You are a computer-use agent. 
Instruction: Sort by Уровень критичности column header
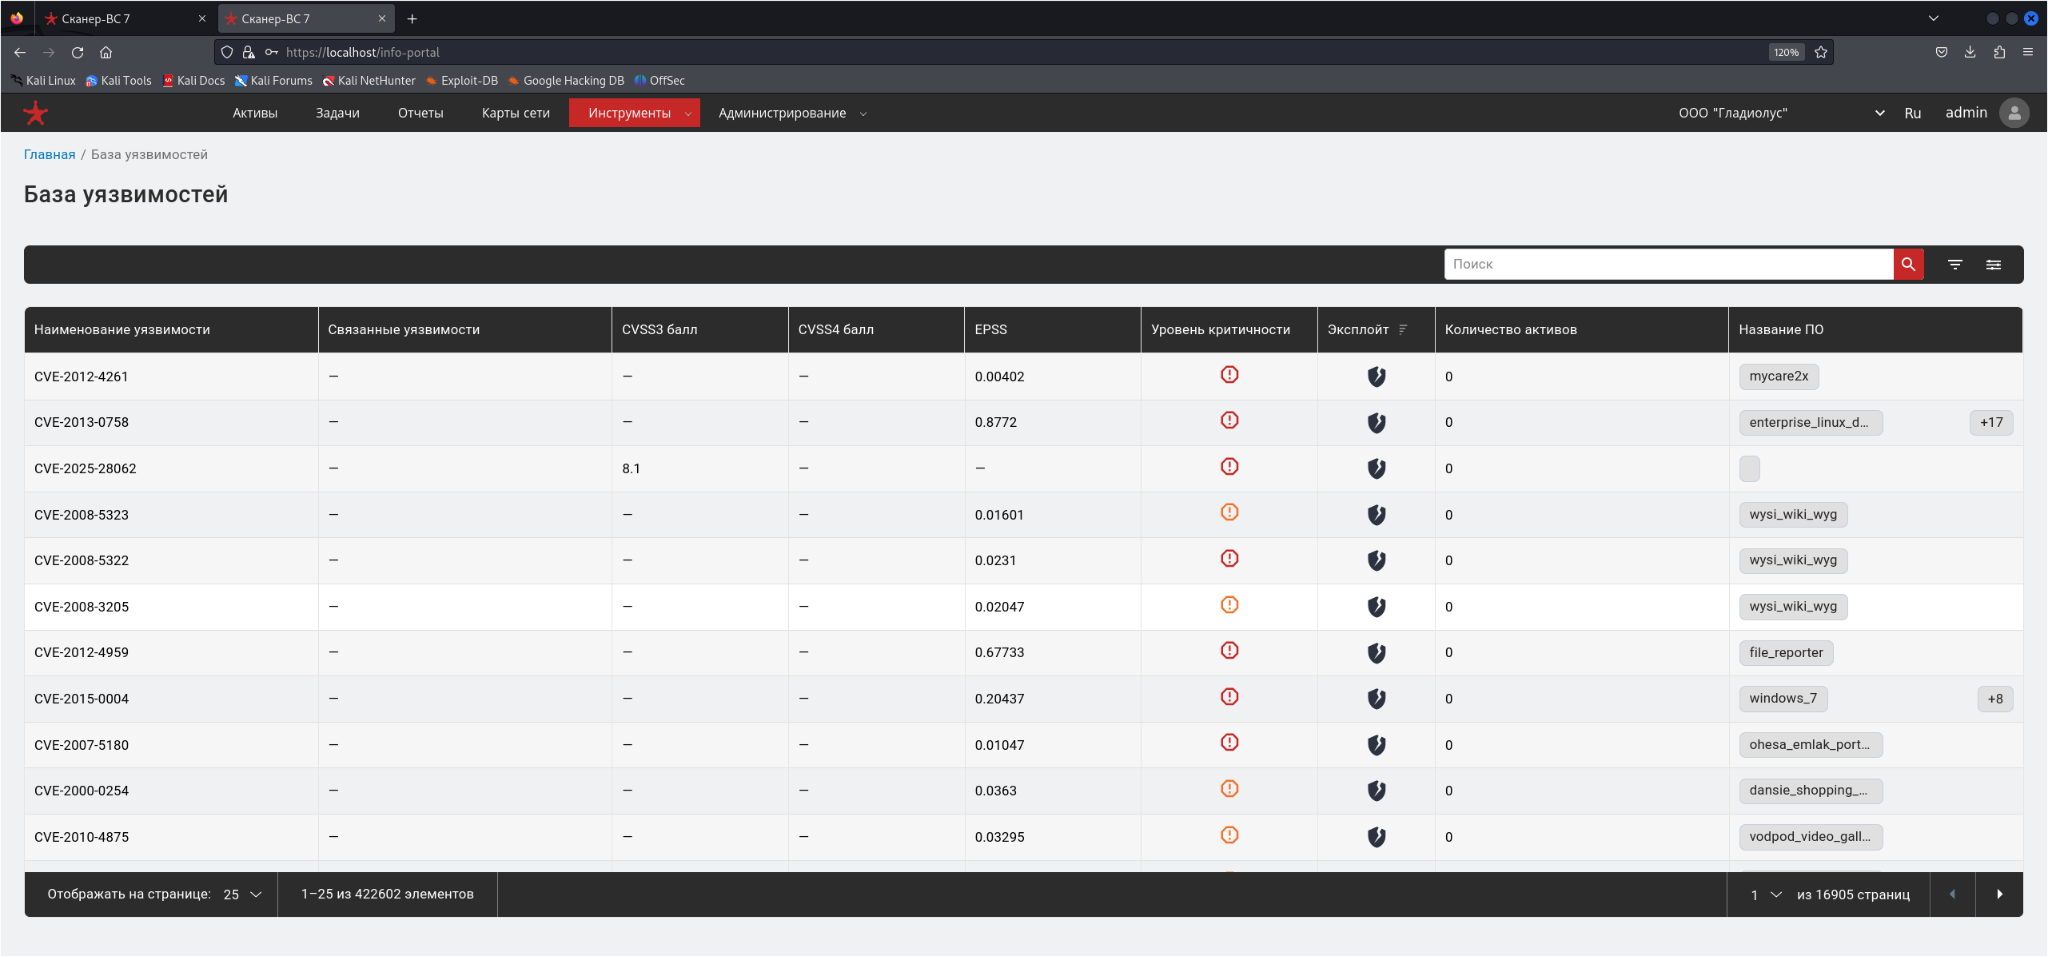1221,329
